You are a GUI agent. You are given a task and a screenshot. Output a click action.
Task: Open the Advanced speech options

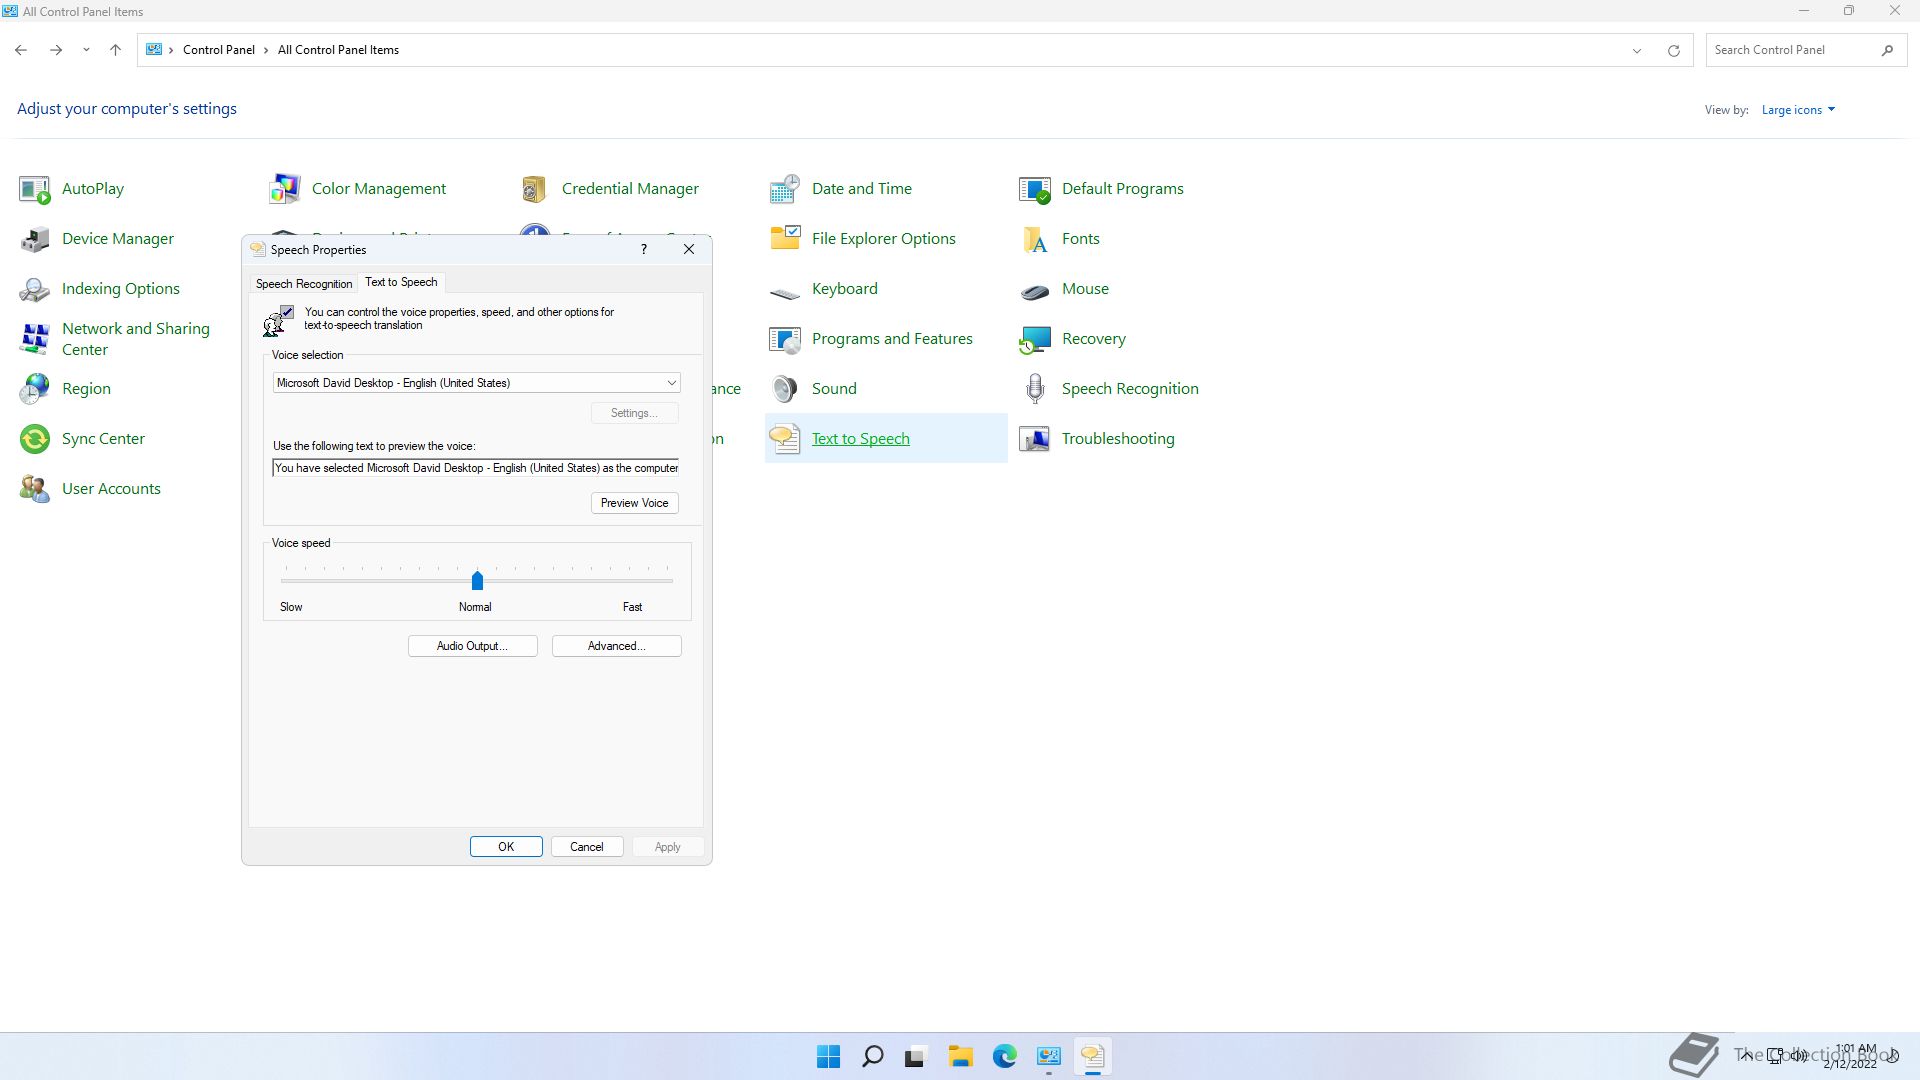616,646
